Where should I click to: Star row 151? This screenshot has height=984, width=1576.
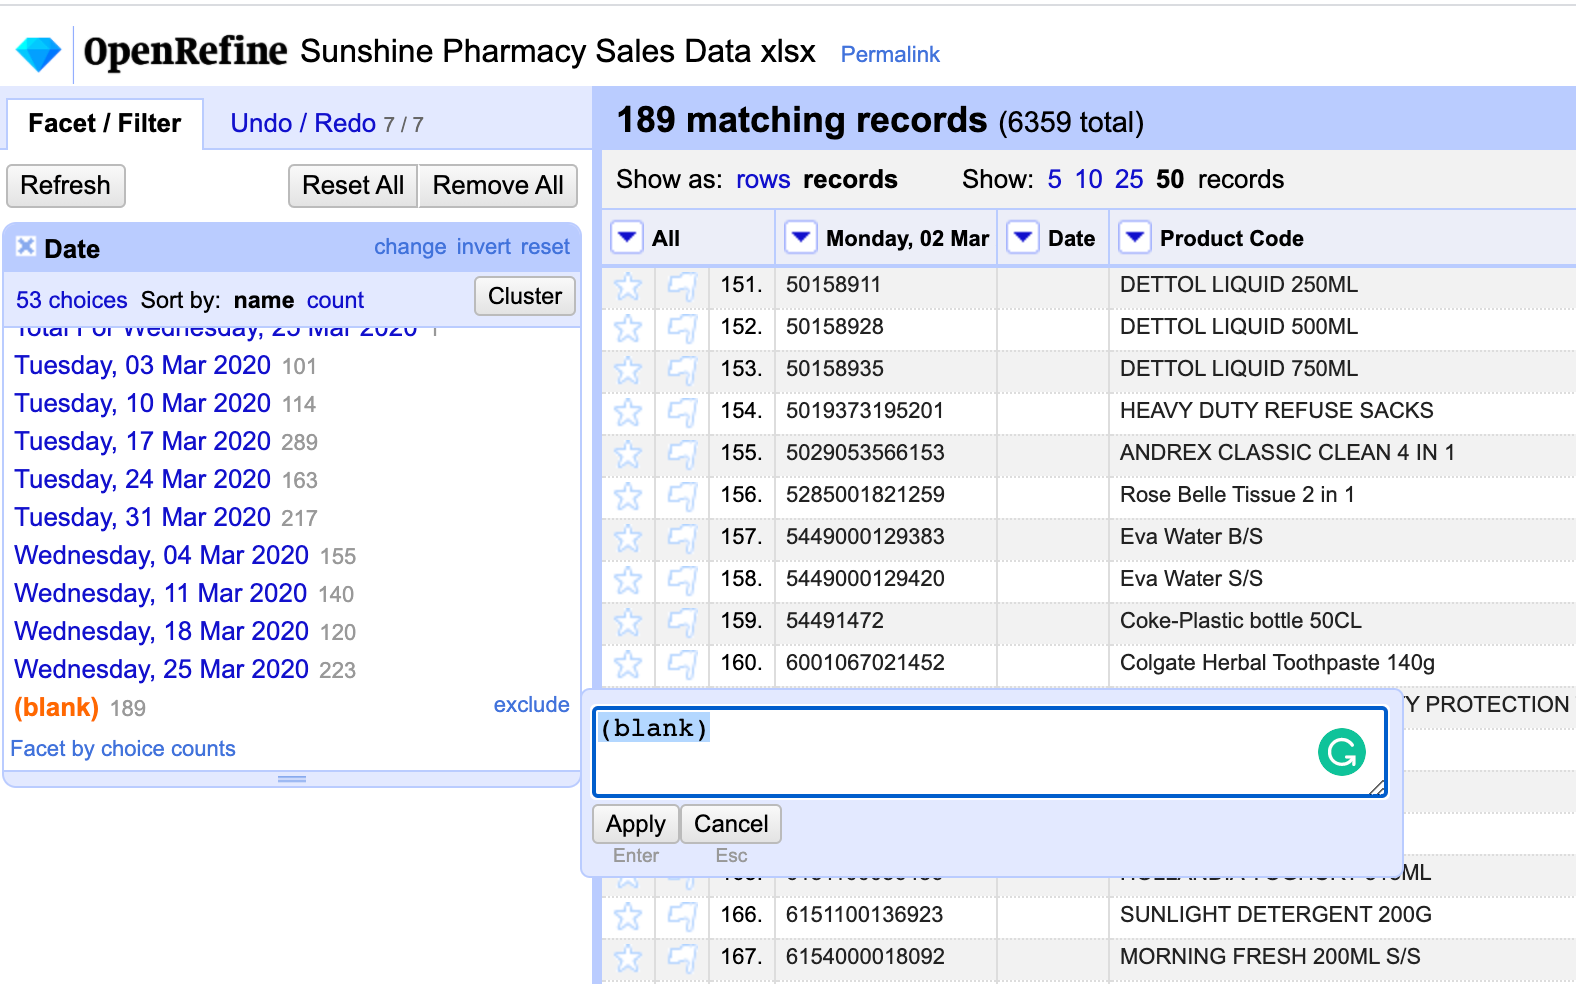pos(628,286)
